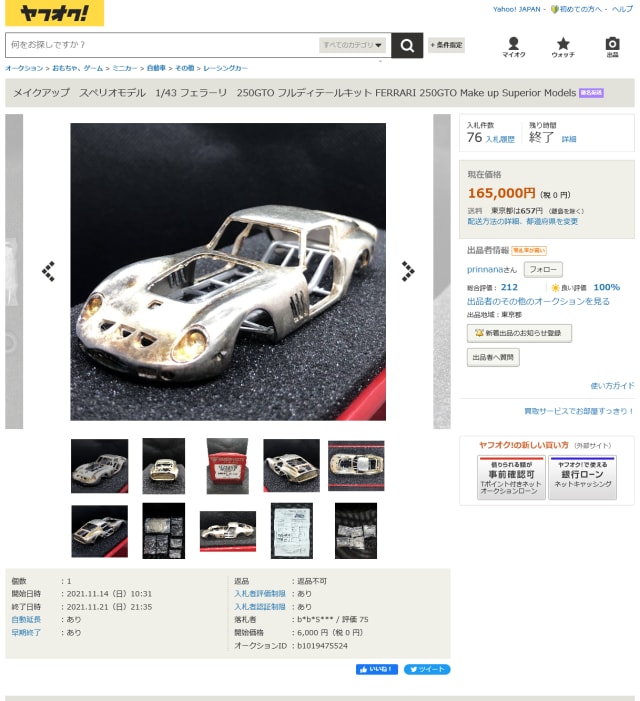Click the フォロー button for prinnana

coord(543,270)
